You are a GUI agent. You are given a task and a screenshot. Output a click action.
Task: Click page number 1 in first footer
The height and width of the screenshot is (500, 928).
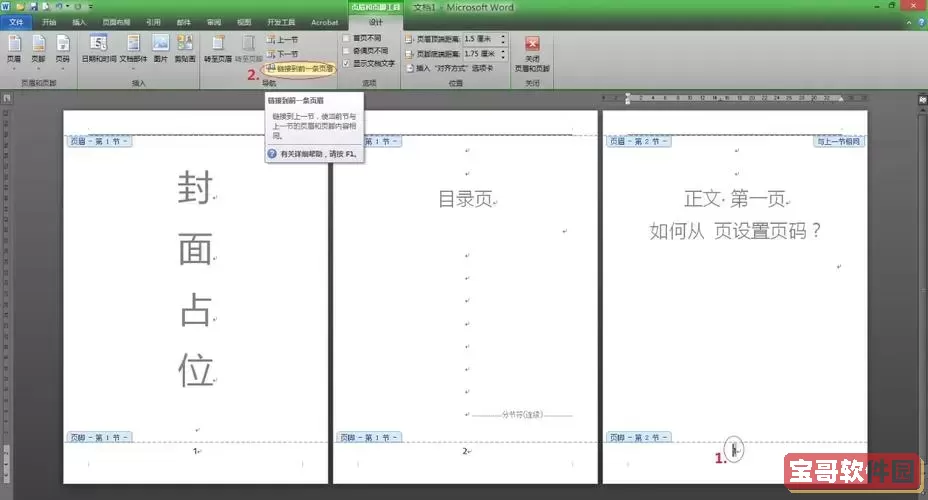pyautogui.click(x=195, y=451)
